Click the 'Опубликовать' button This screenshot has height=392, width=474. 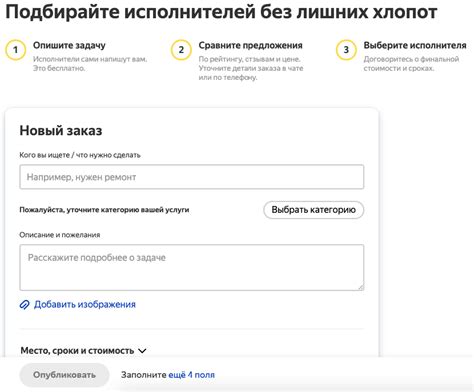click(64, 375)
